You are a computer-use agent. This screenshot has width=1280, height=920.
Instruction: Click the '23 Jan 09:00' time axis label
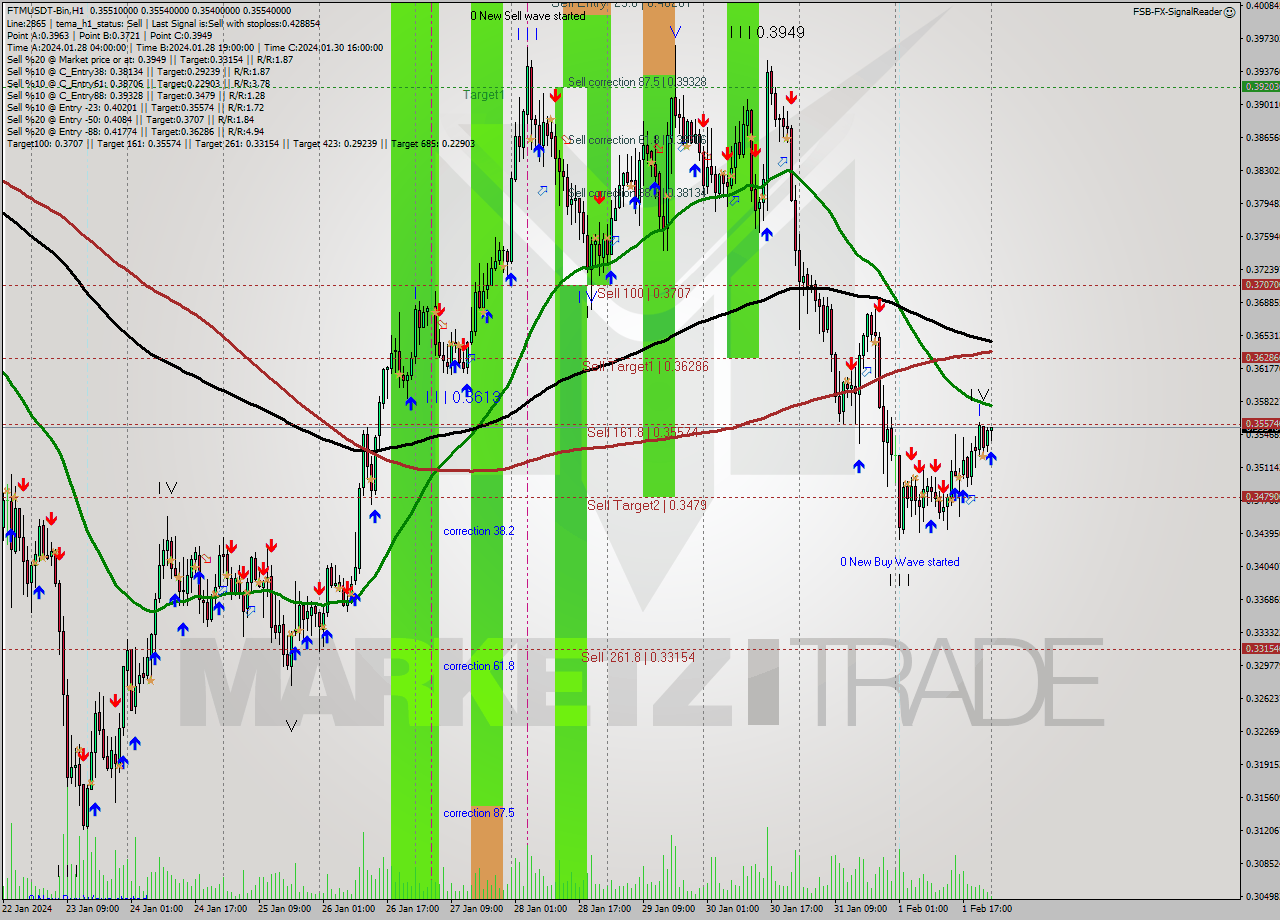(x=92, y=909)
